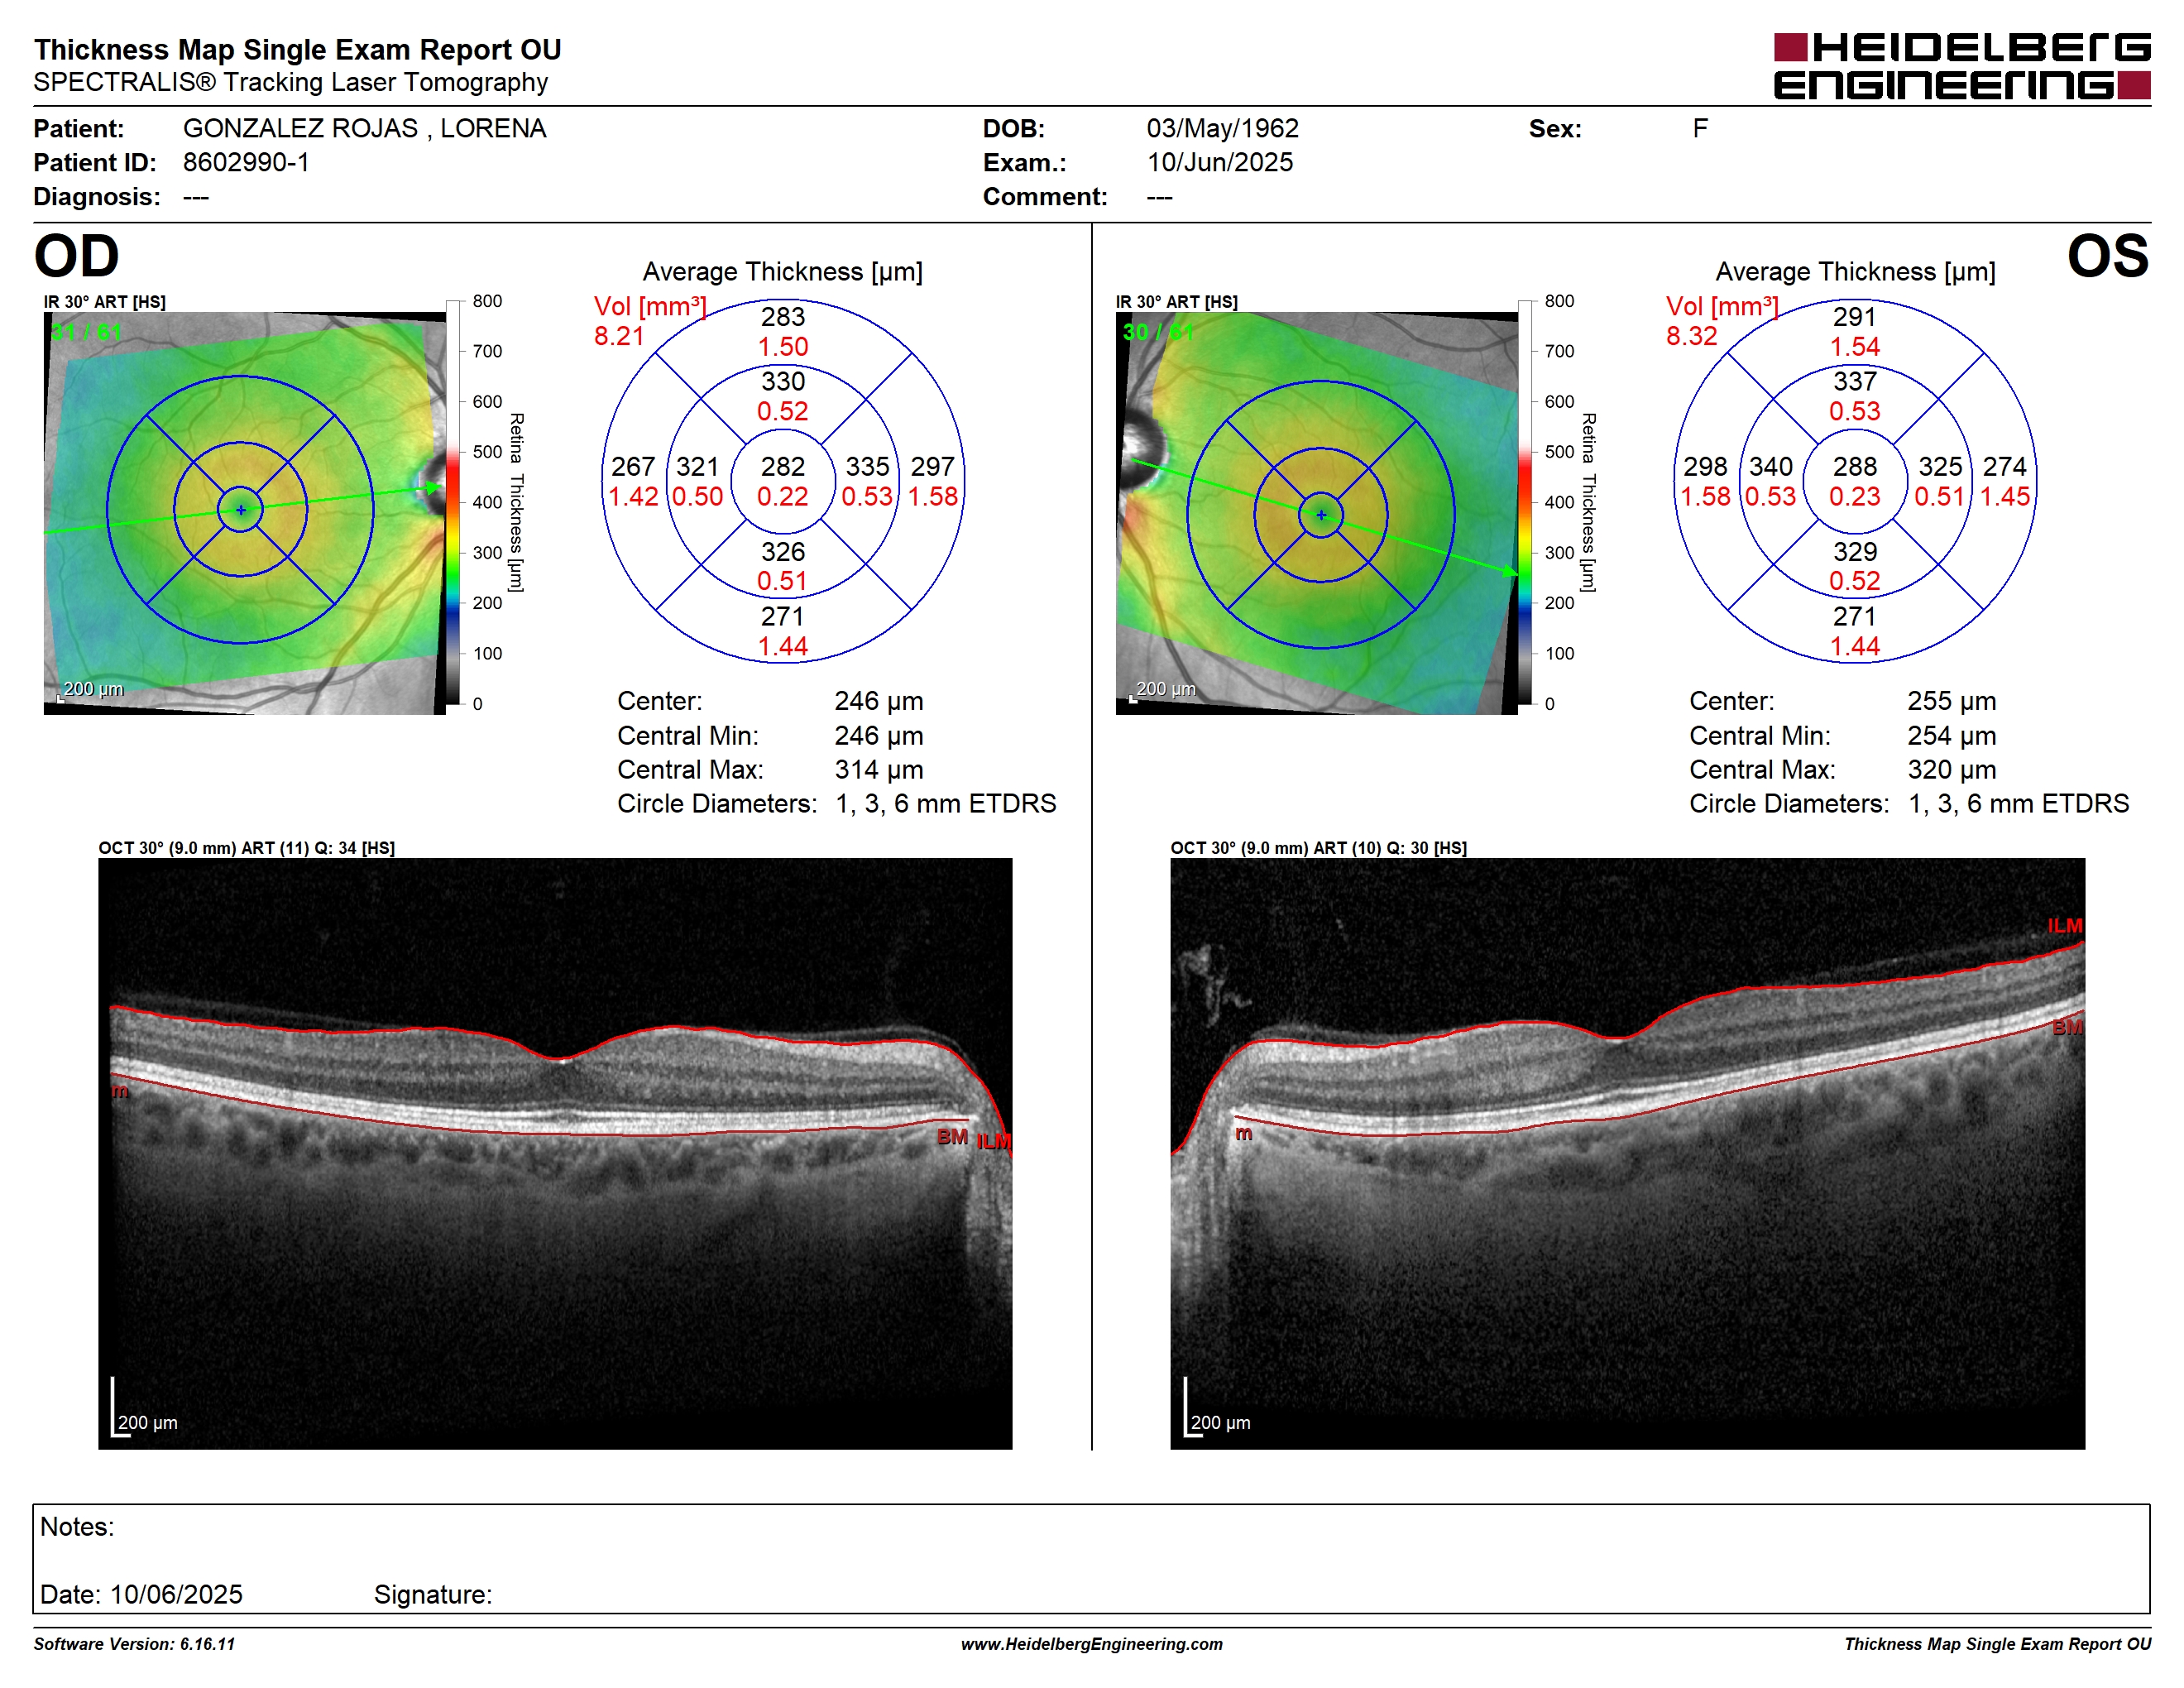Click OD inner left thickness 321

point(698,466)
